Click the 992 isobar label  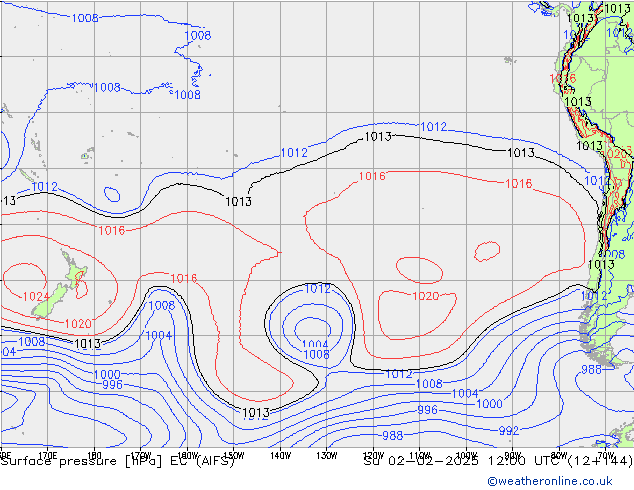509,431
